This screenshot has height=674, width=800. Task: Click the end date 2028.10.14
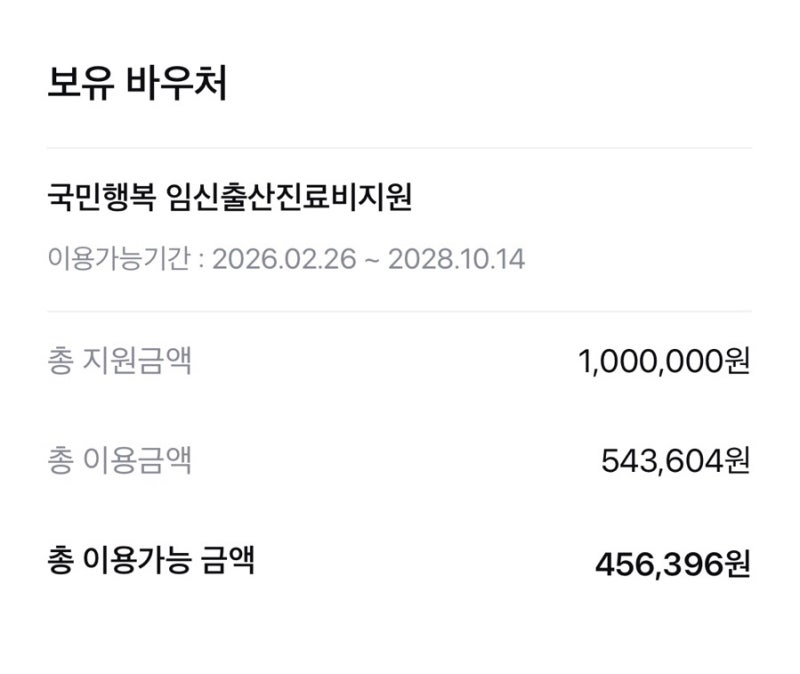click(x=456, y=259)
